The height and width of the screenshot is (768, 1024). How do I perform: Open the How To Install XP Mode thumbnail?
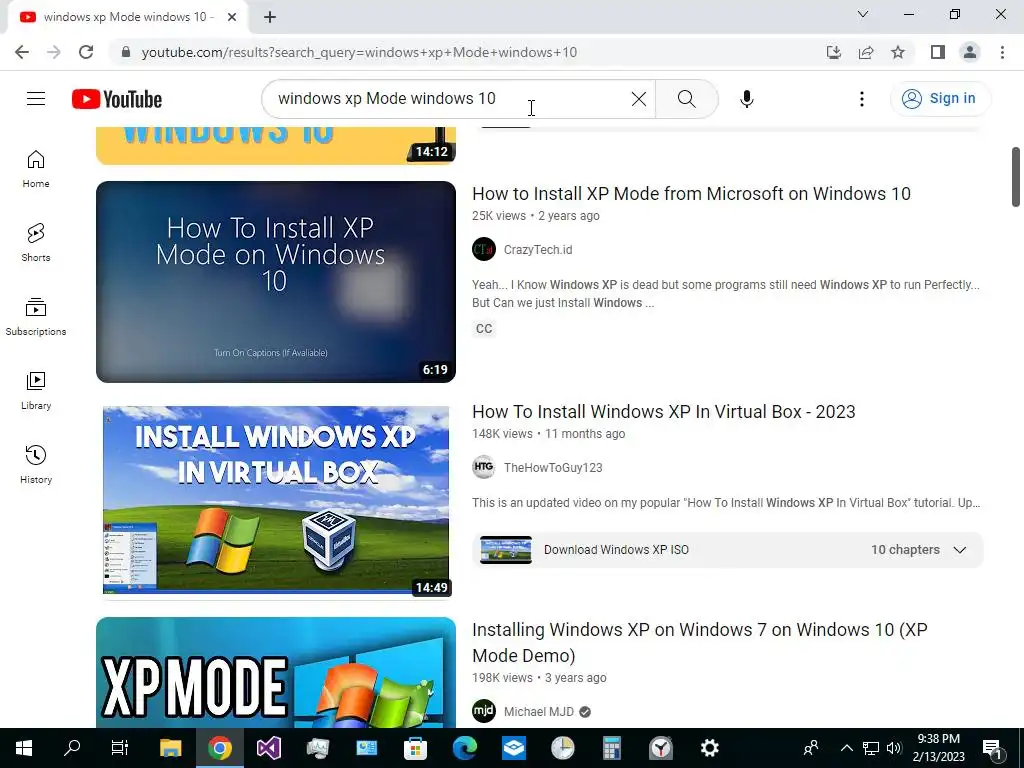(276, 281)
